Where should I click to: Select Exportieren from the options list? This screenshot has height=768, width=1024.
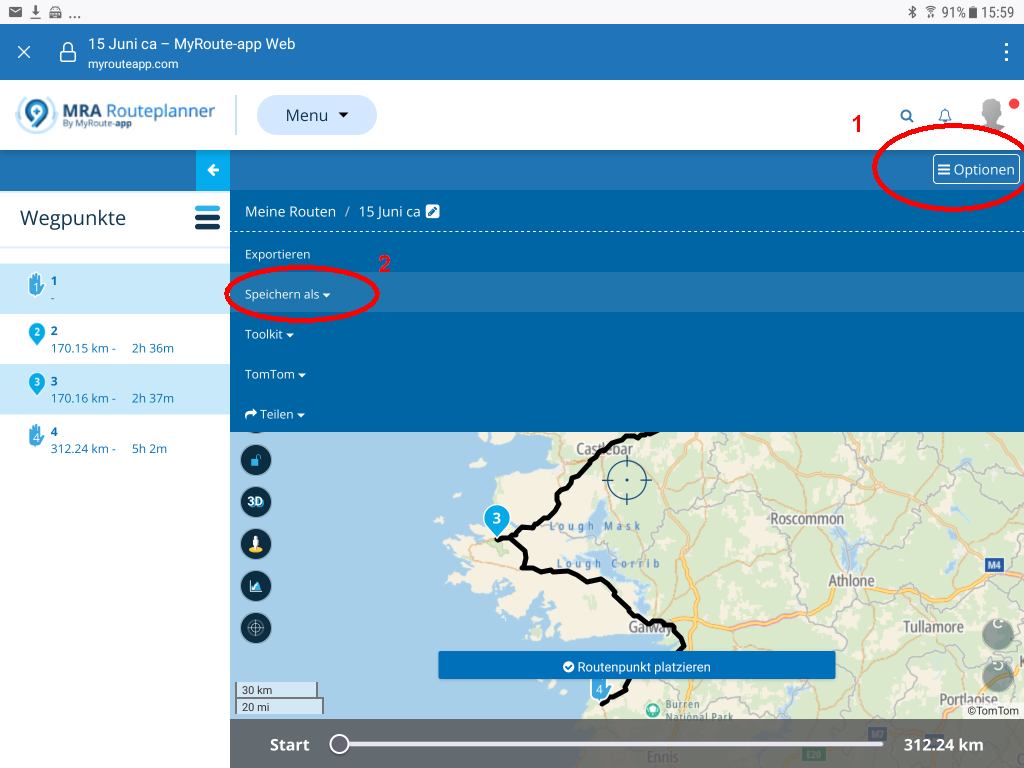tap(277, 254)
